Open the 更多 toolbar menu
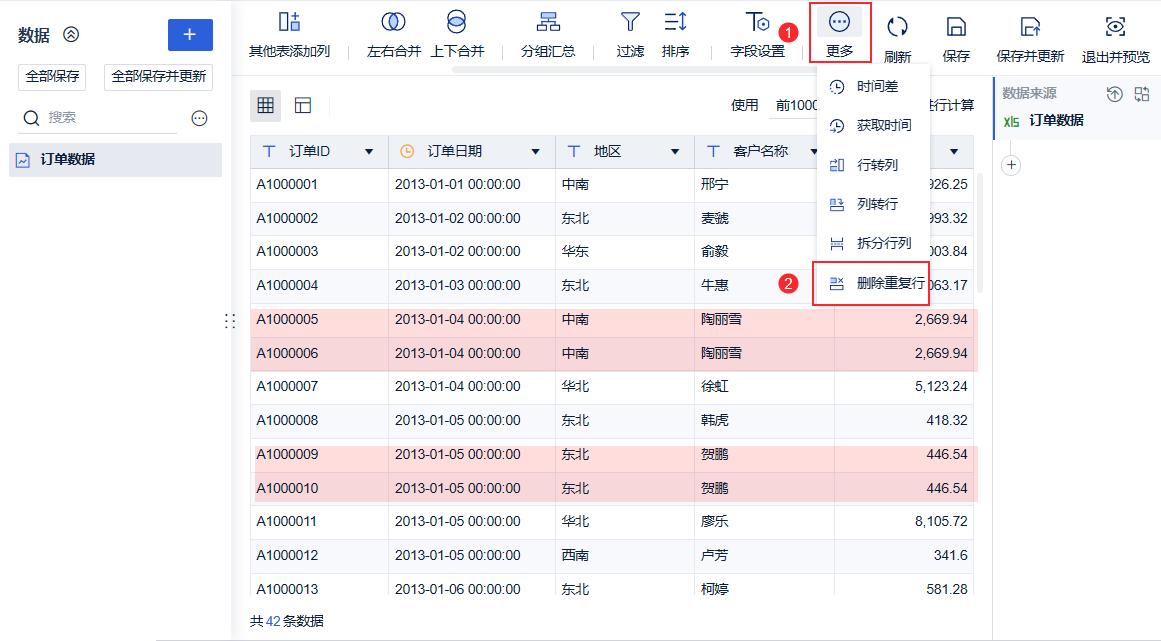This screenshot has width=1161, height=641. tap(840, 33)
